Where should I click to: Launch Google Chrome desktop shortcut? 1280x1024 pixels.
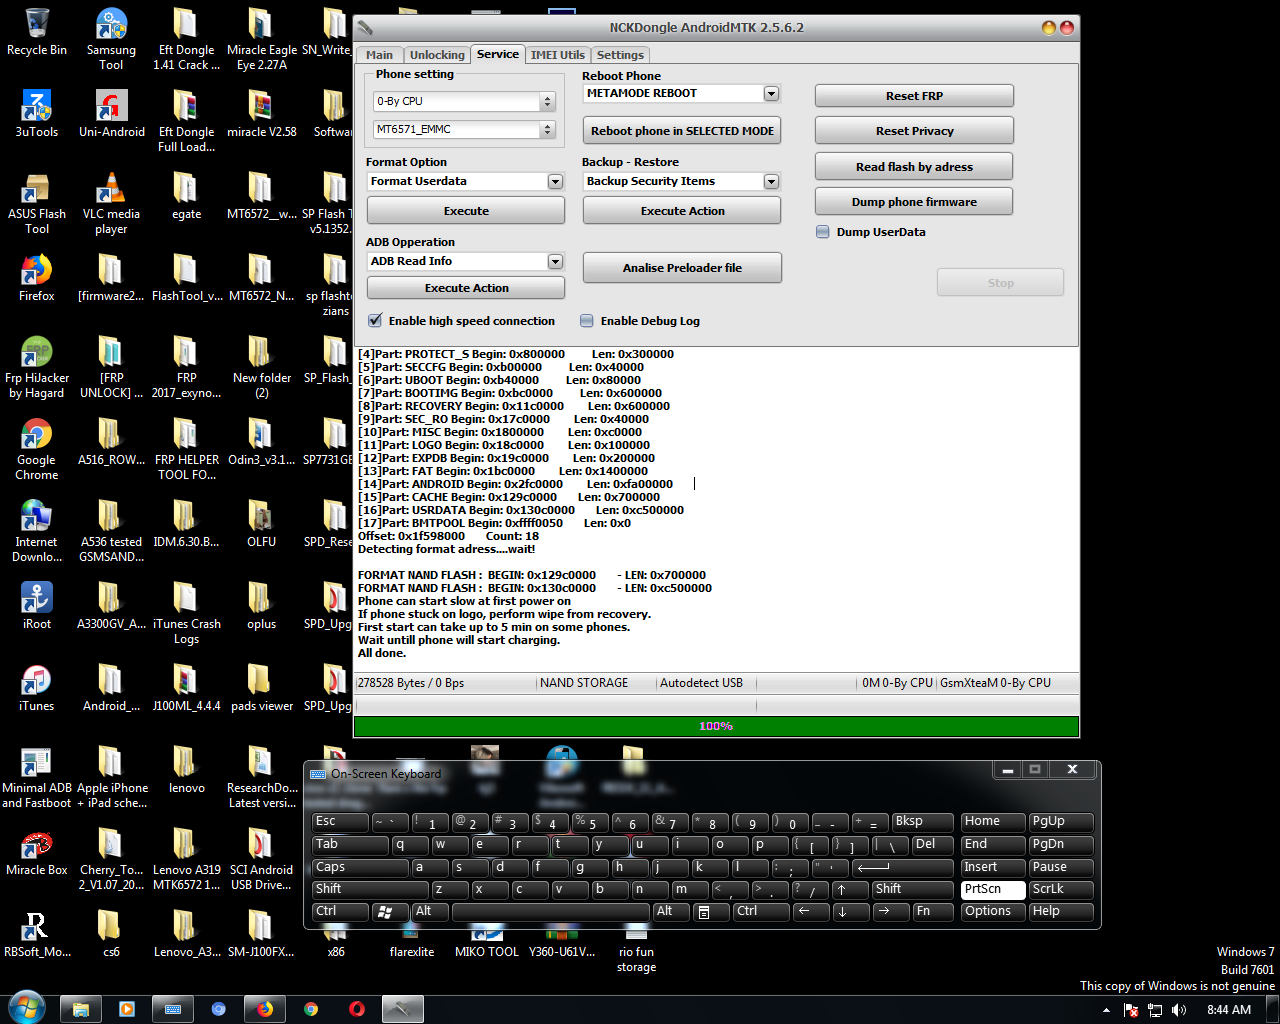point(37,449)
